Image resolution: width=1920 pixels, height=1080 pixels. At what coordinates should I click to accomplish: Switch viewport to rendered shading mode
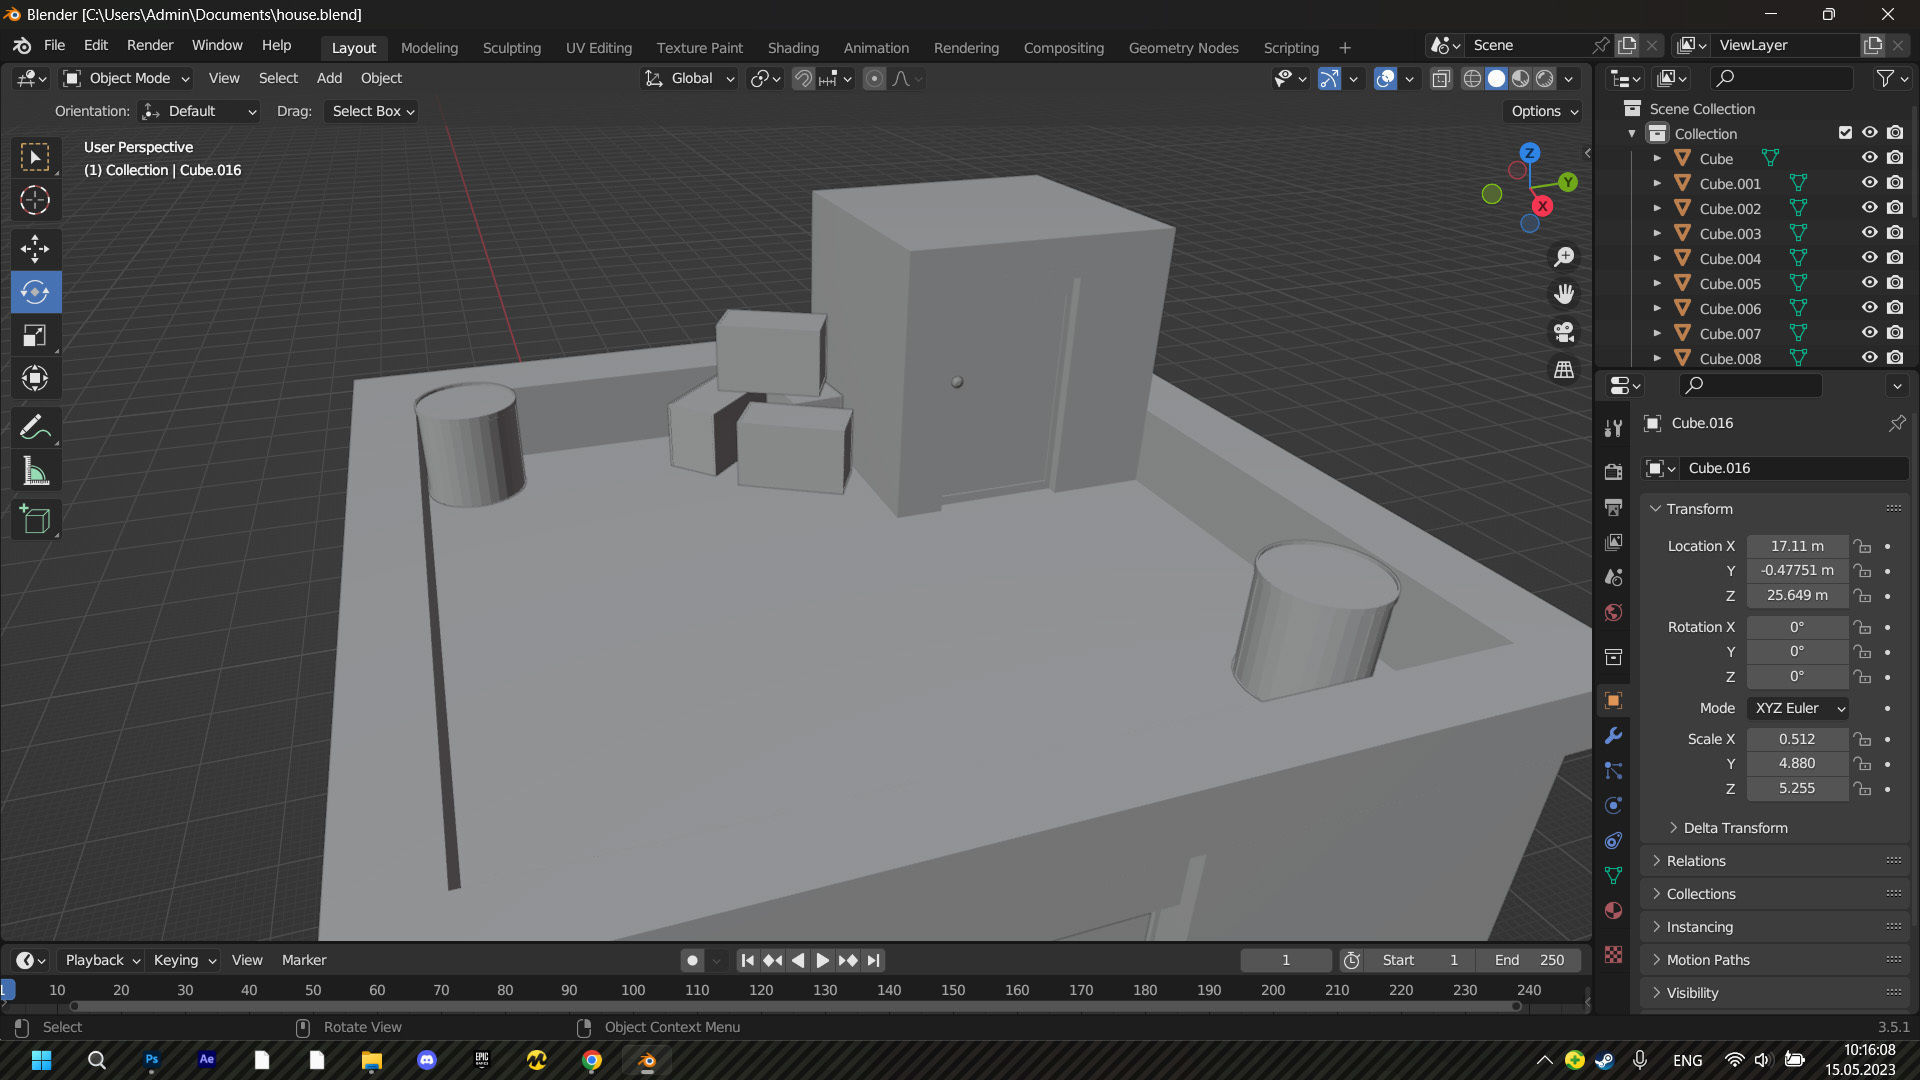[x=1546, y=78]
